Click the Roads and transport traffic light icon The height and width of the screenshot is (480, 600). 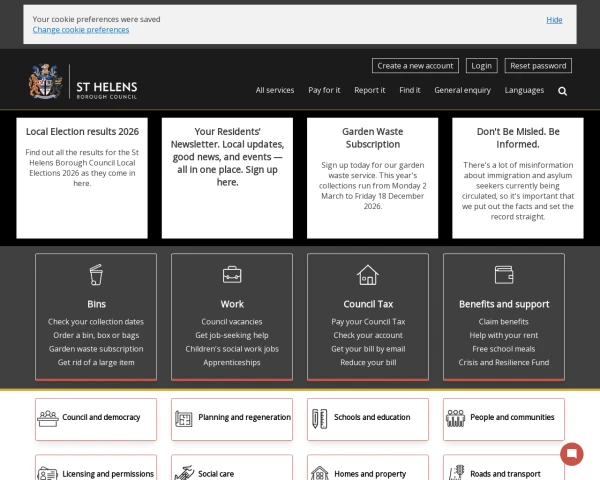(456, 473)
